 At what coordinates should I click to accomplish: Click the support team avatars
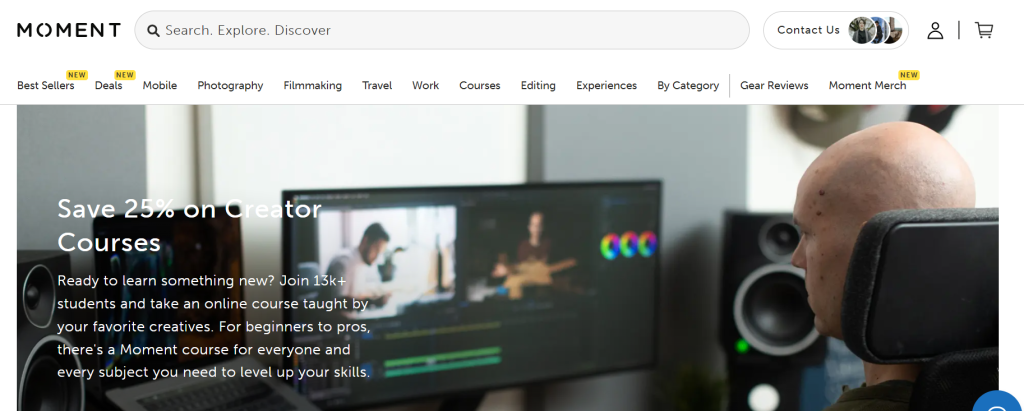coord(875,30)
